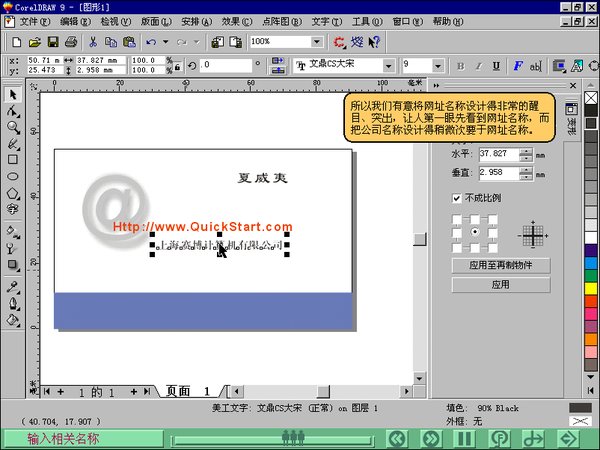Open the 点阵图 menu
Image resolution: width=600 pixels, height=450 pixels.
coord(282,22)
